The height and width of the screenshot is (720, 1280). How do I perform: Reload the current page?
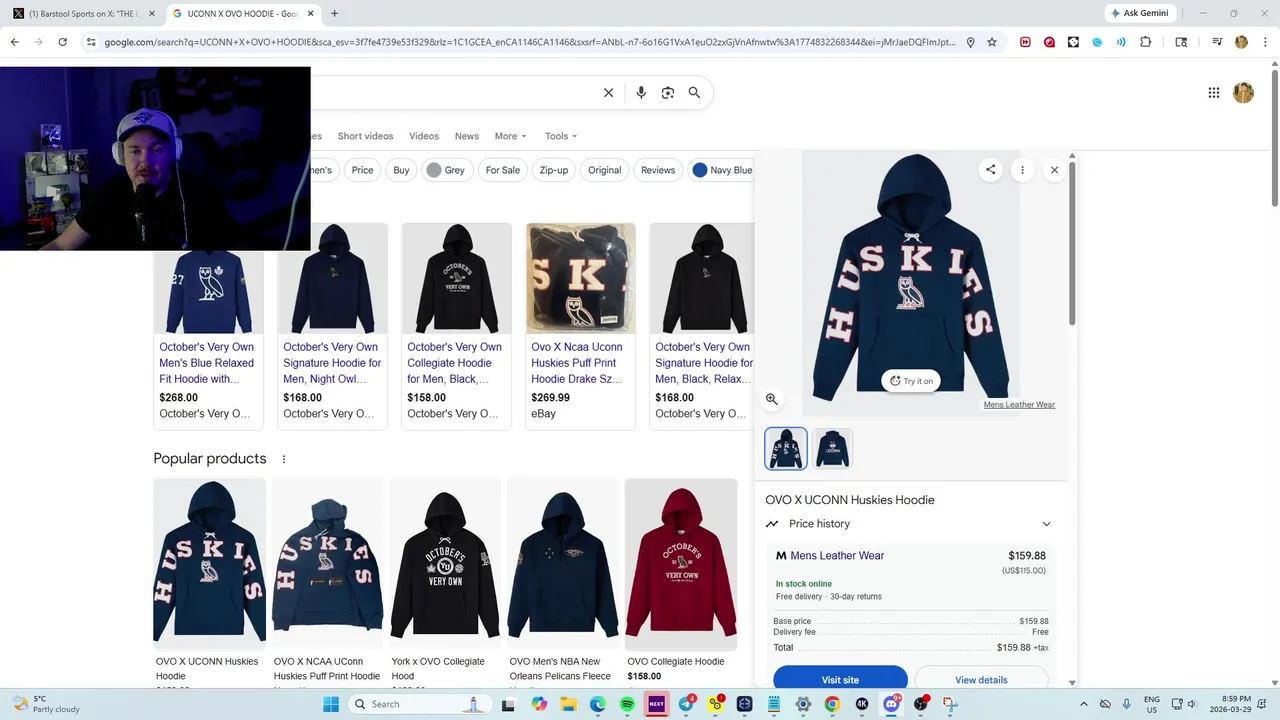coord(62,42)
